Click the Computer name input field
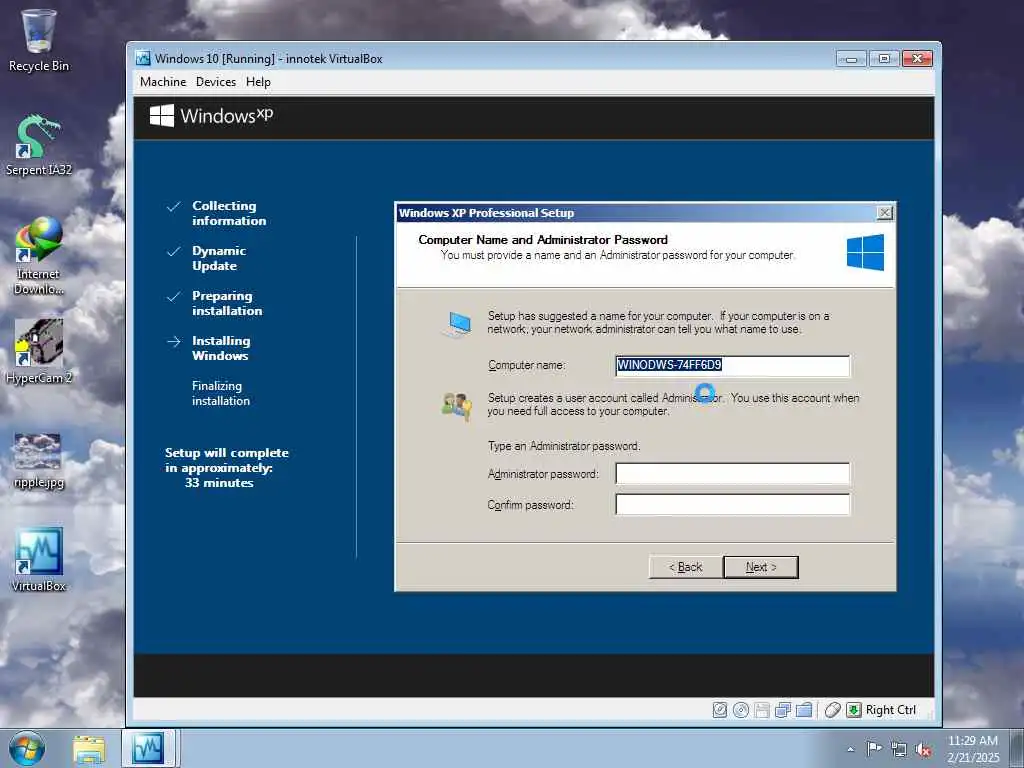Screen dimensions: 1024x768 (x=733, y=365)
